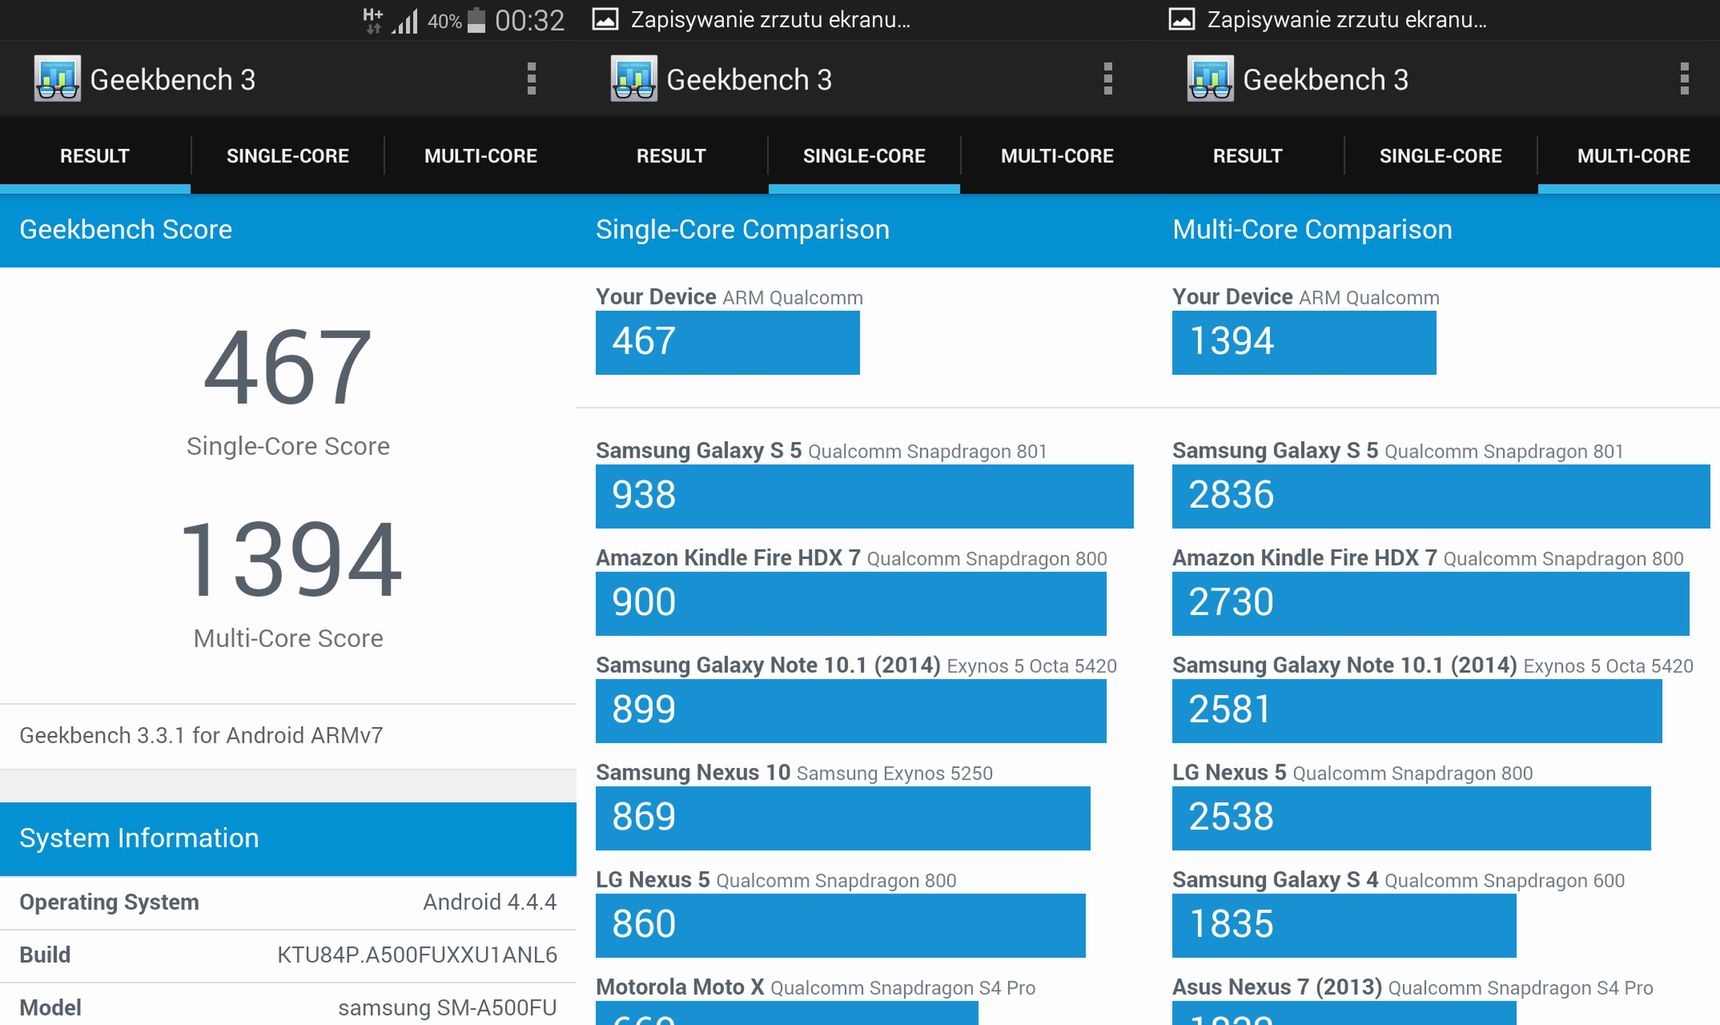Image resolution: width=1720 pixels, height=1025 pixels.
Task: Tap Geekbench app icon in middle panel
Action: pyautogui.click(x=634, y=79)
